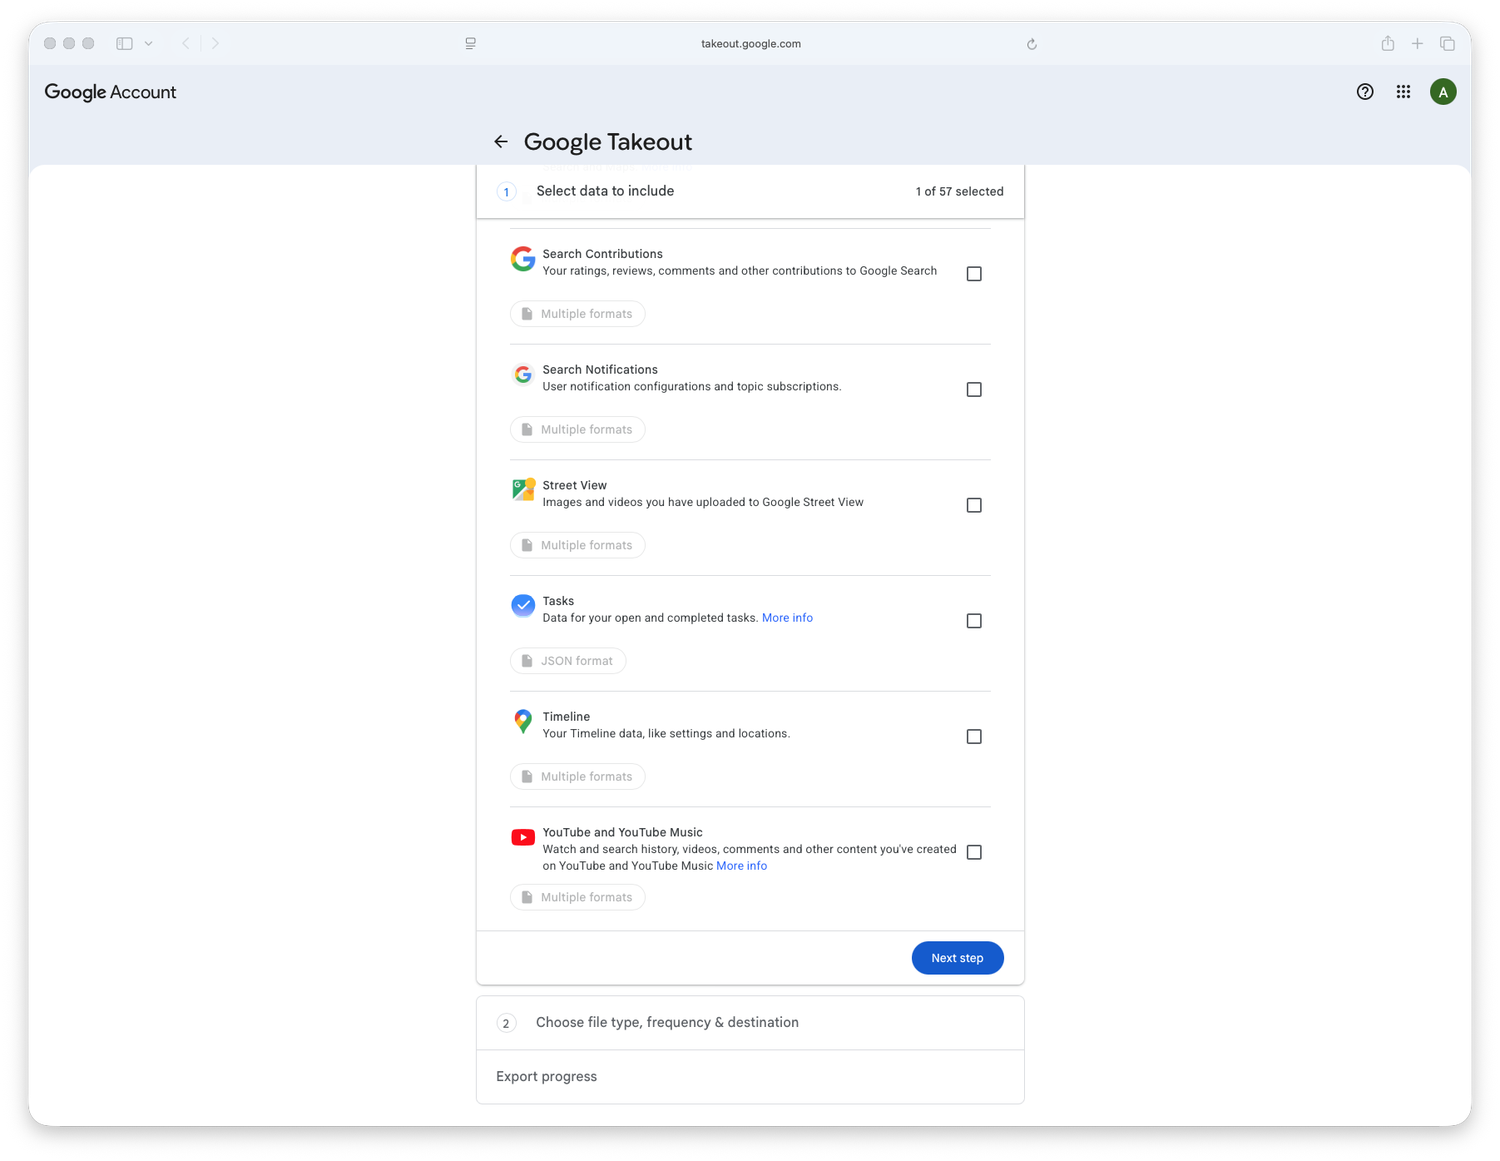Image resolution: width=1500 pixels, height=1161 pixels.
Task: Open a new tab with plus icon
Action: 1417,44
